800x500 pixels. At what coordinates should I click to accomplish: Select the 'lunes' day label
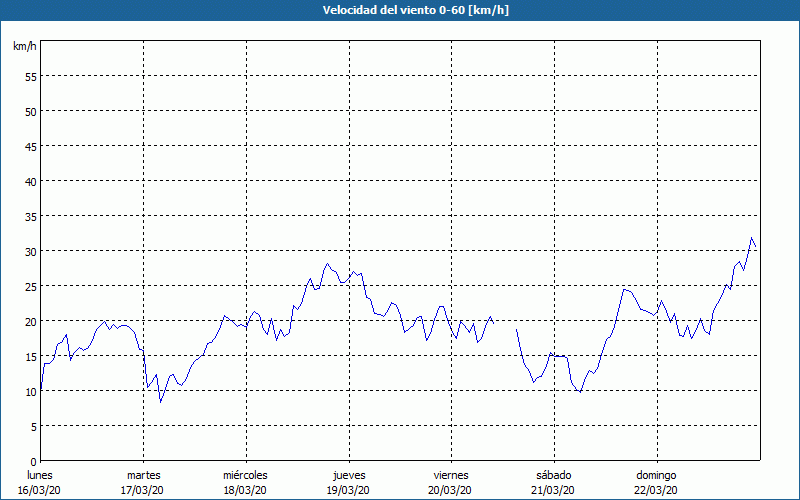(40, 475)
